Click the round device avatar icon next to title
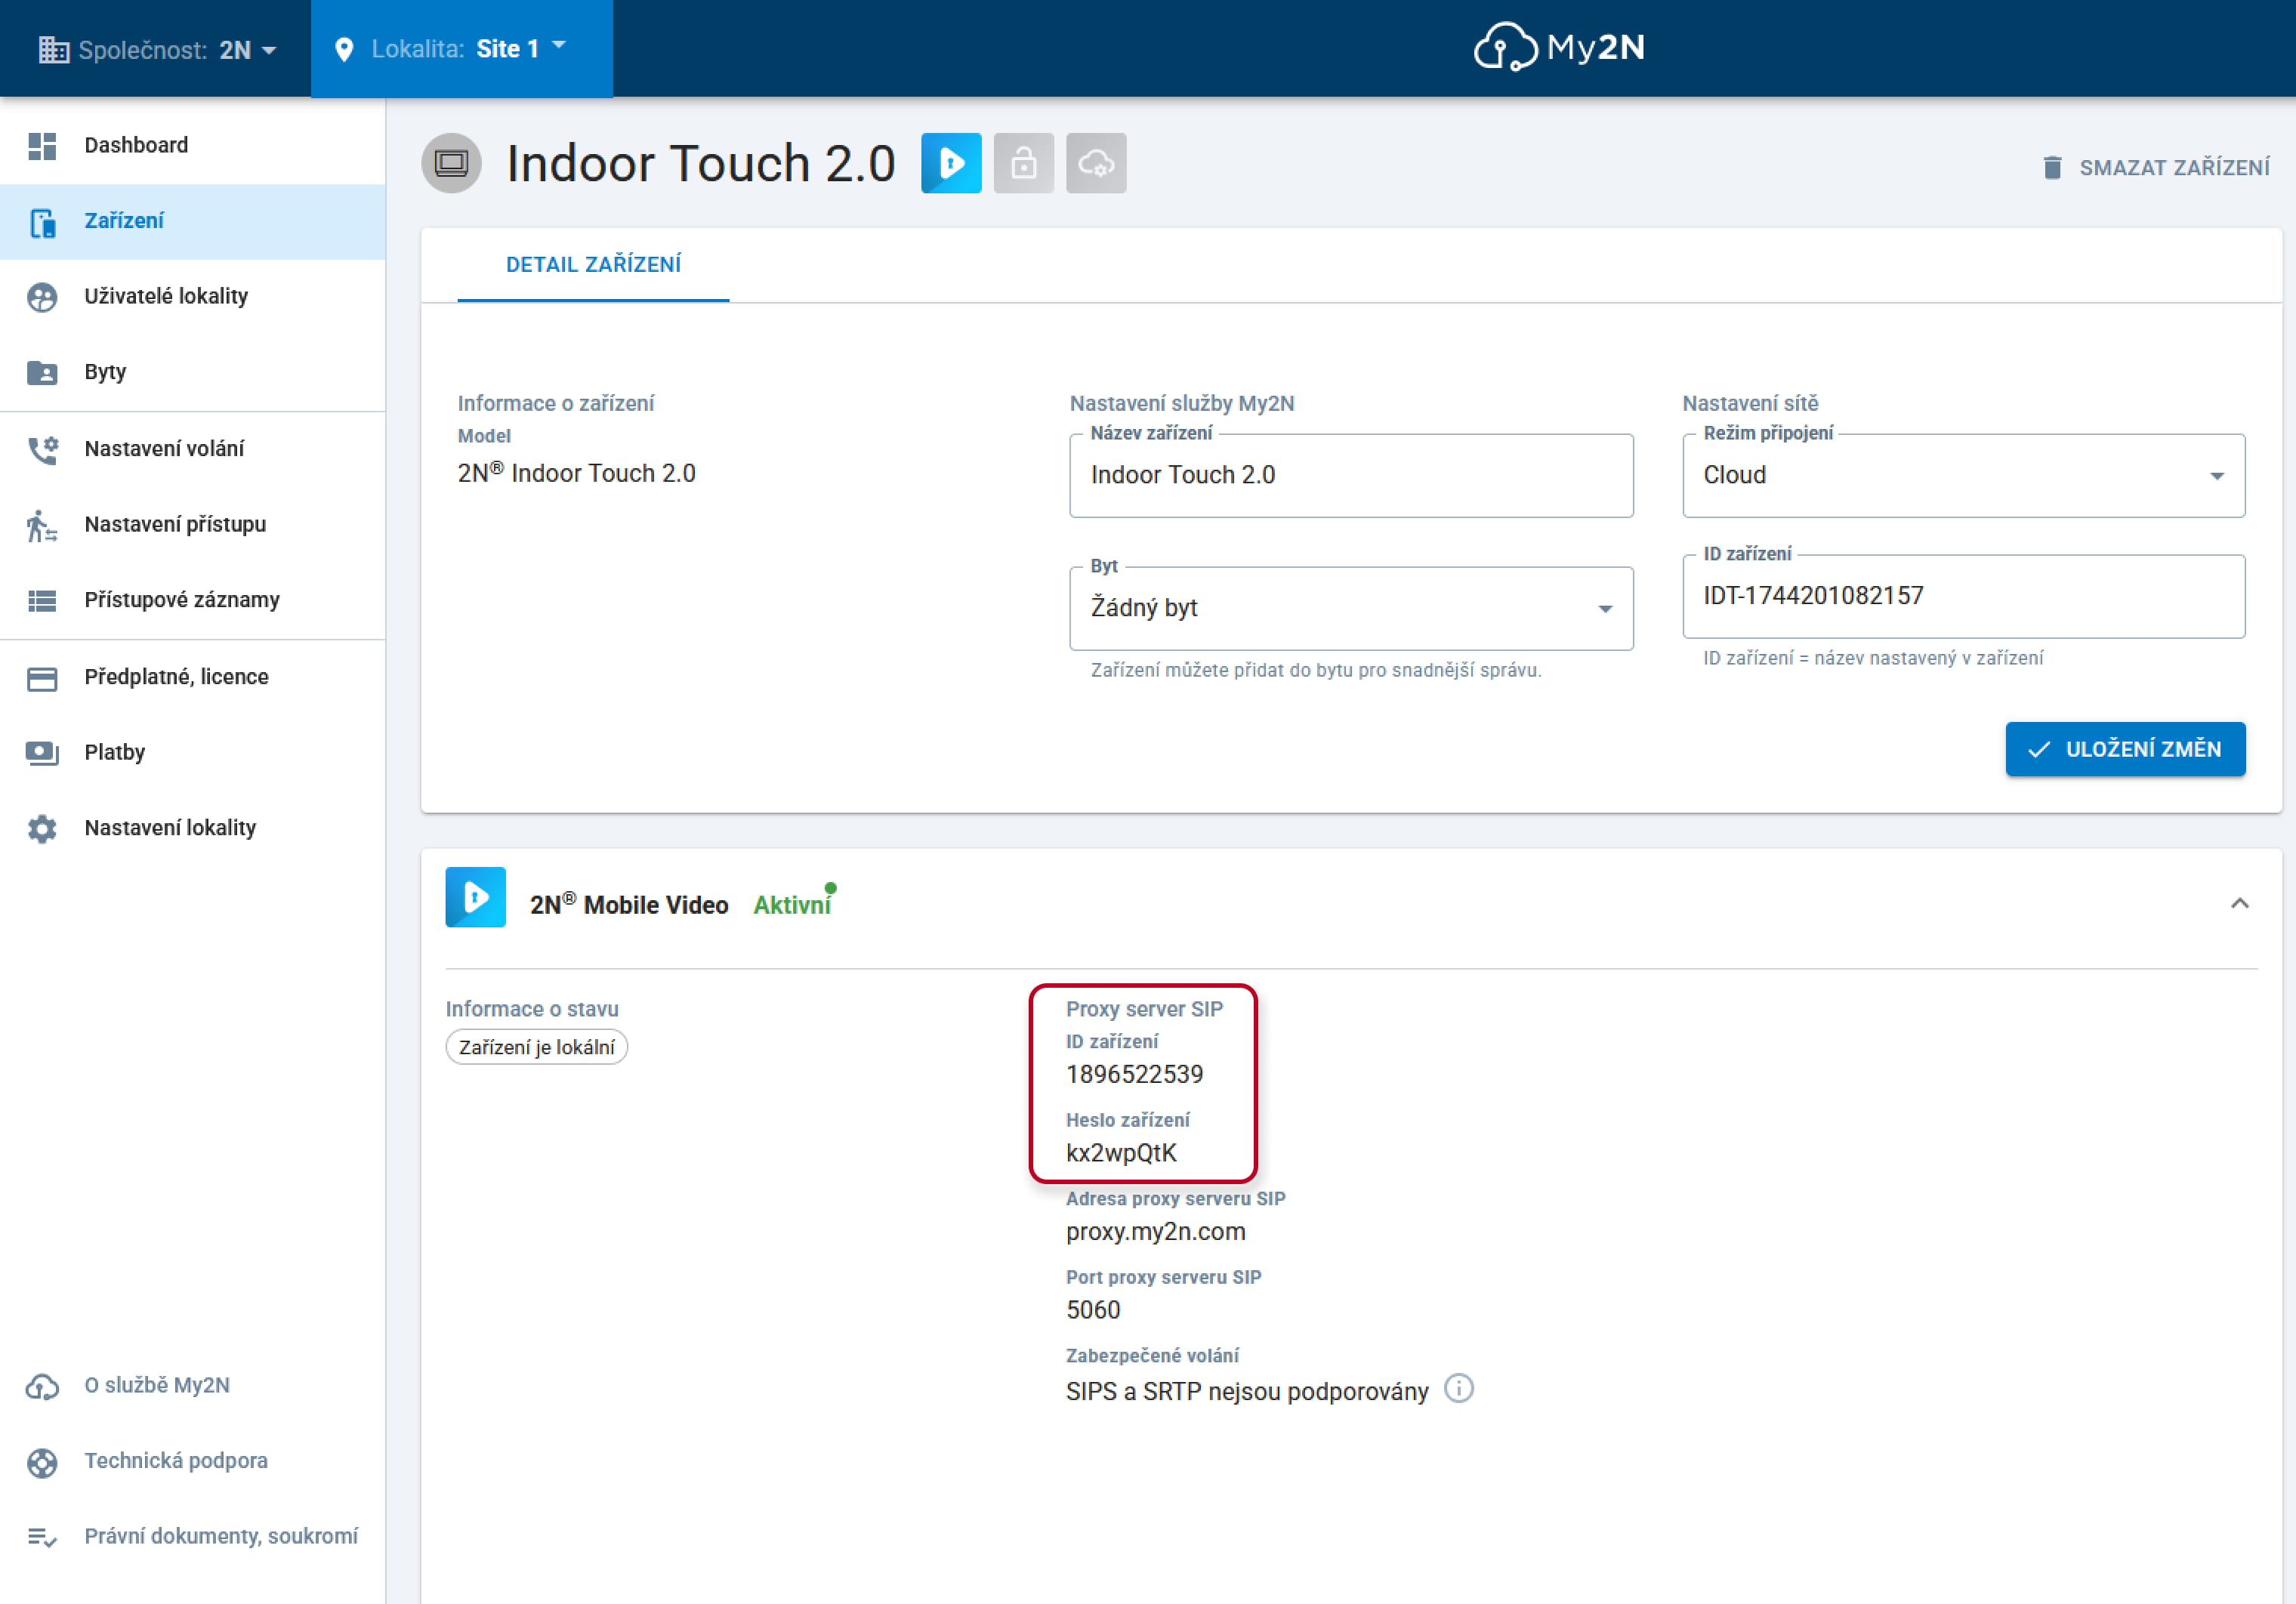2296x1604 pixels. point(451,163)
